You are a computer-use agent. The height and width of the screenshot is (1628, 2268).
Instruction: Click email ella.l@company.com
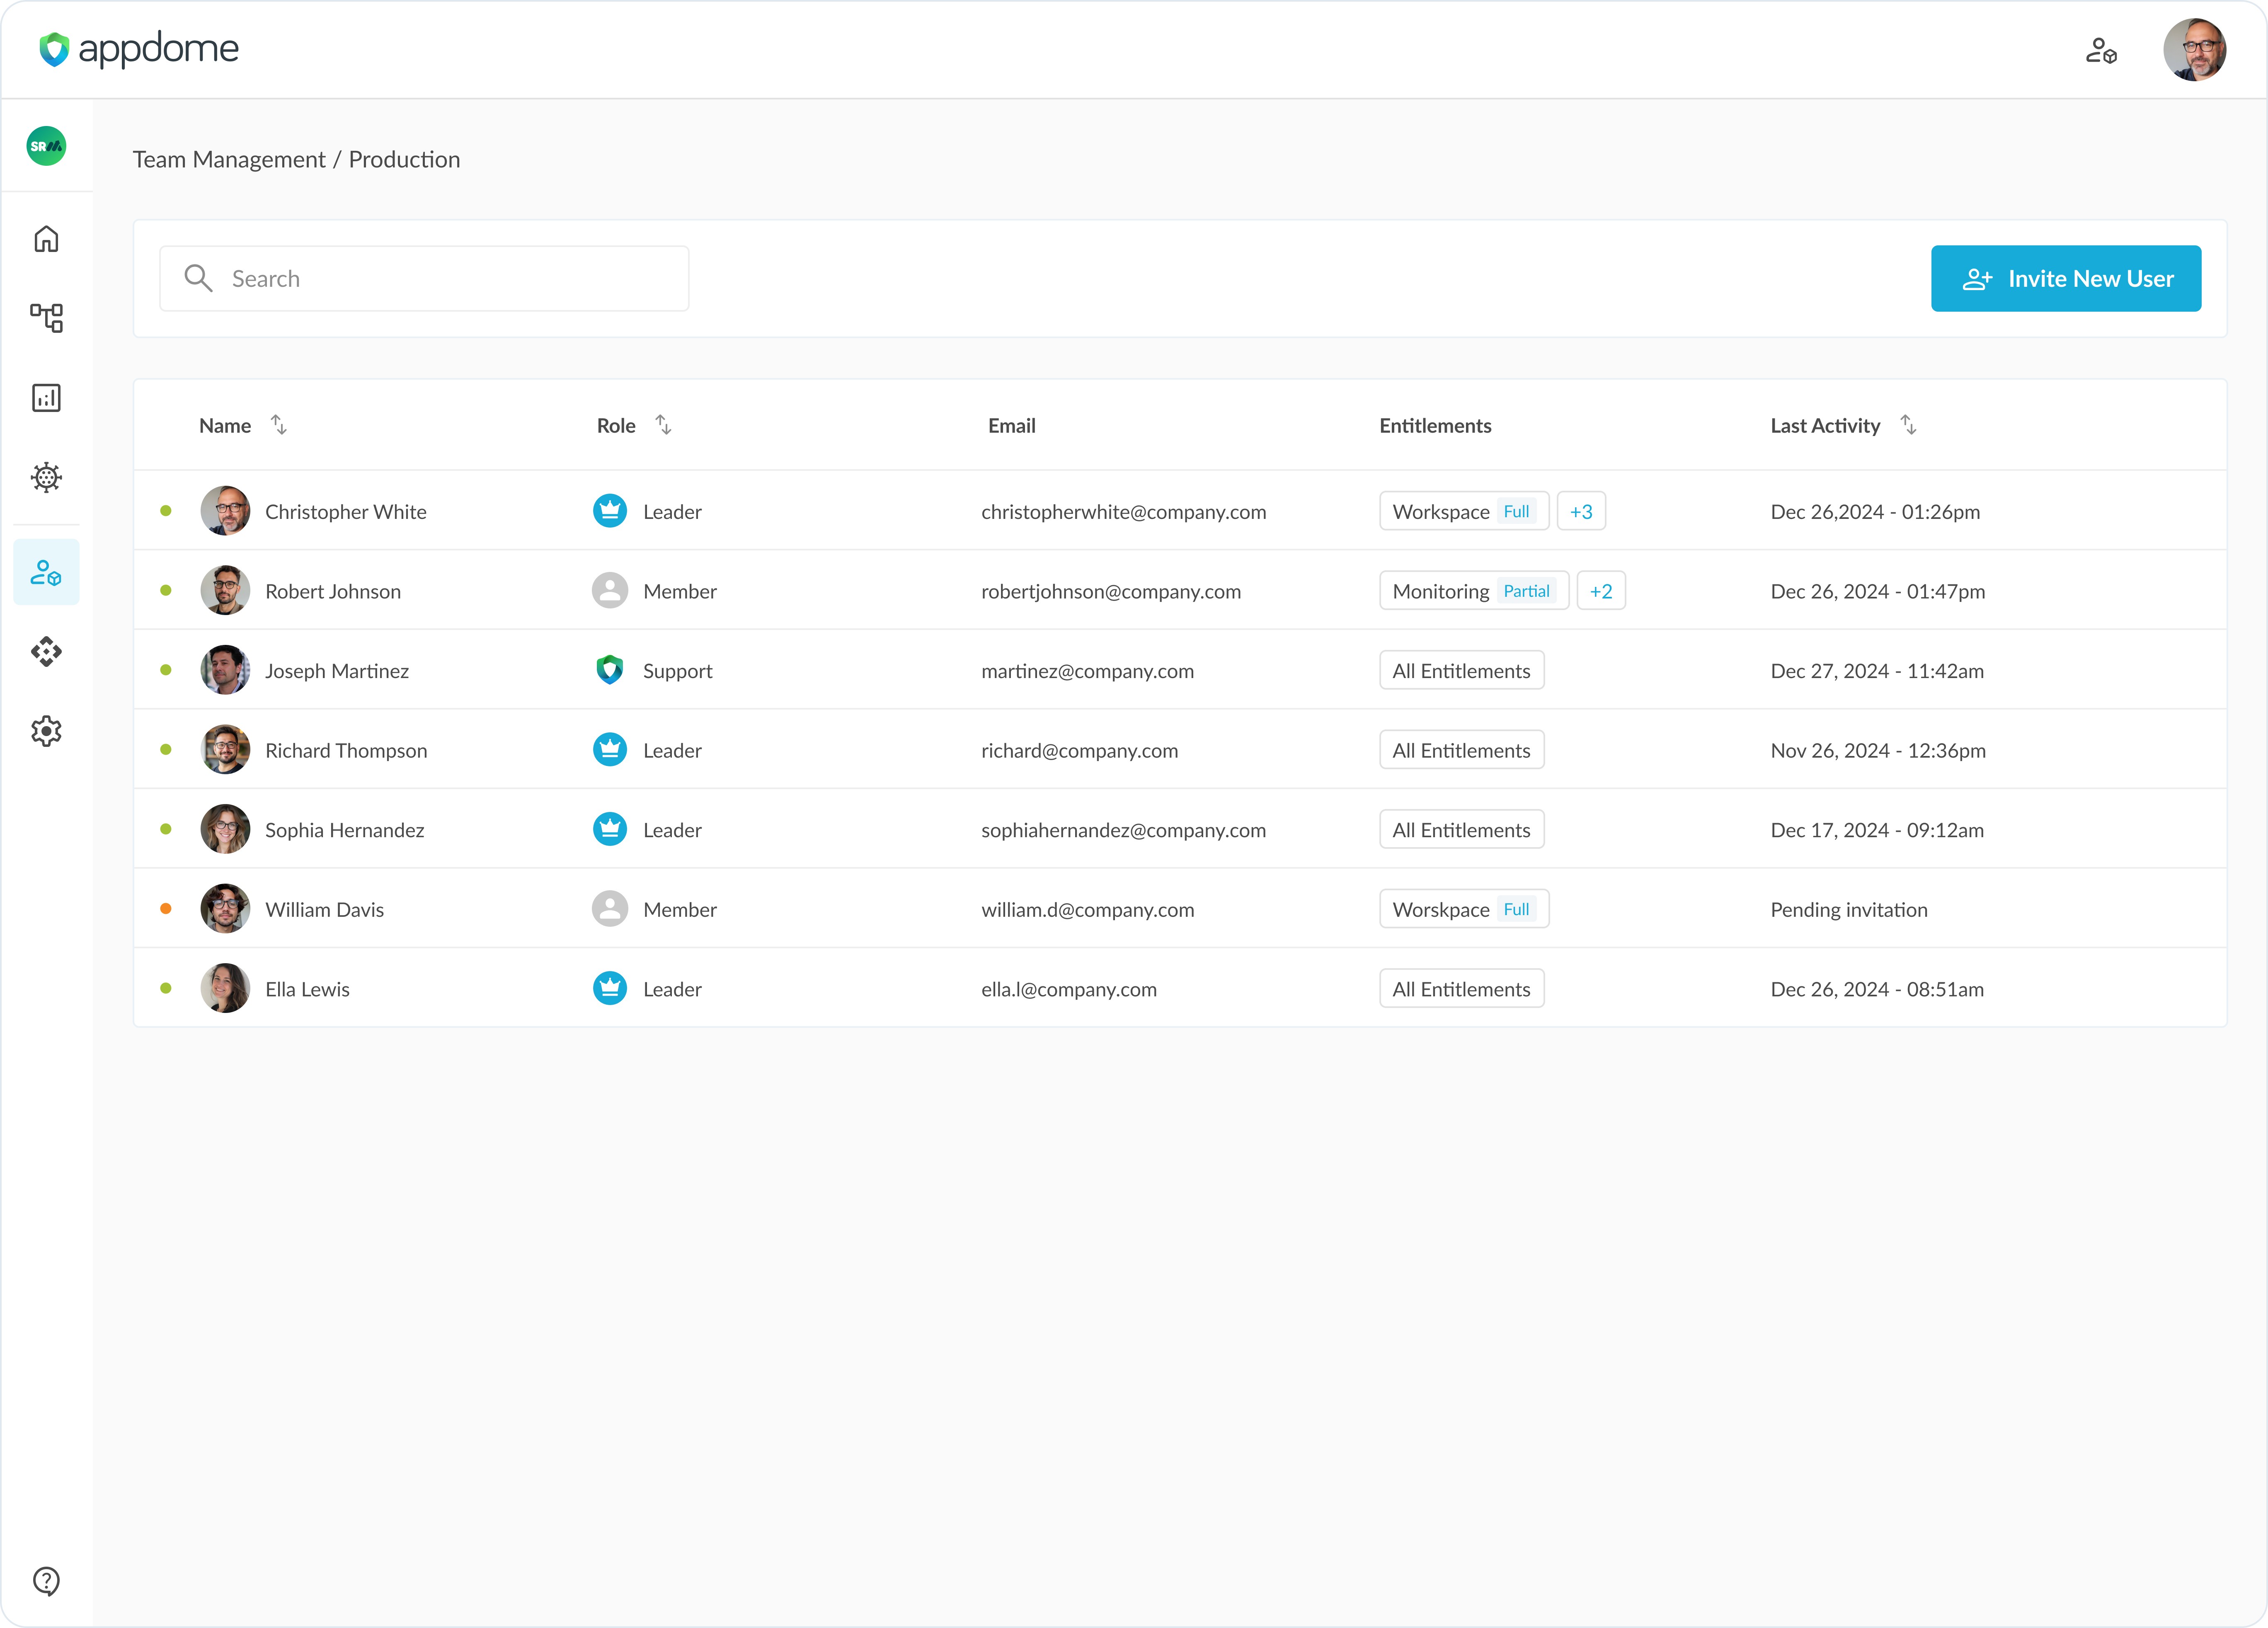pos(1069,989)
